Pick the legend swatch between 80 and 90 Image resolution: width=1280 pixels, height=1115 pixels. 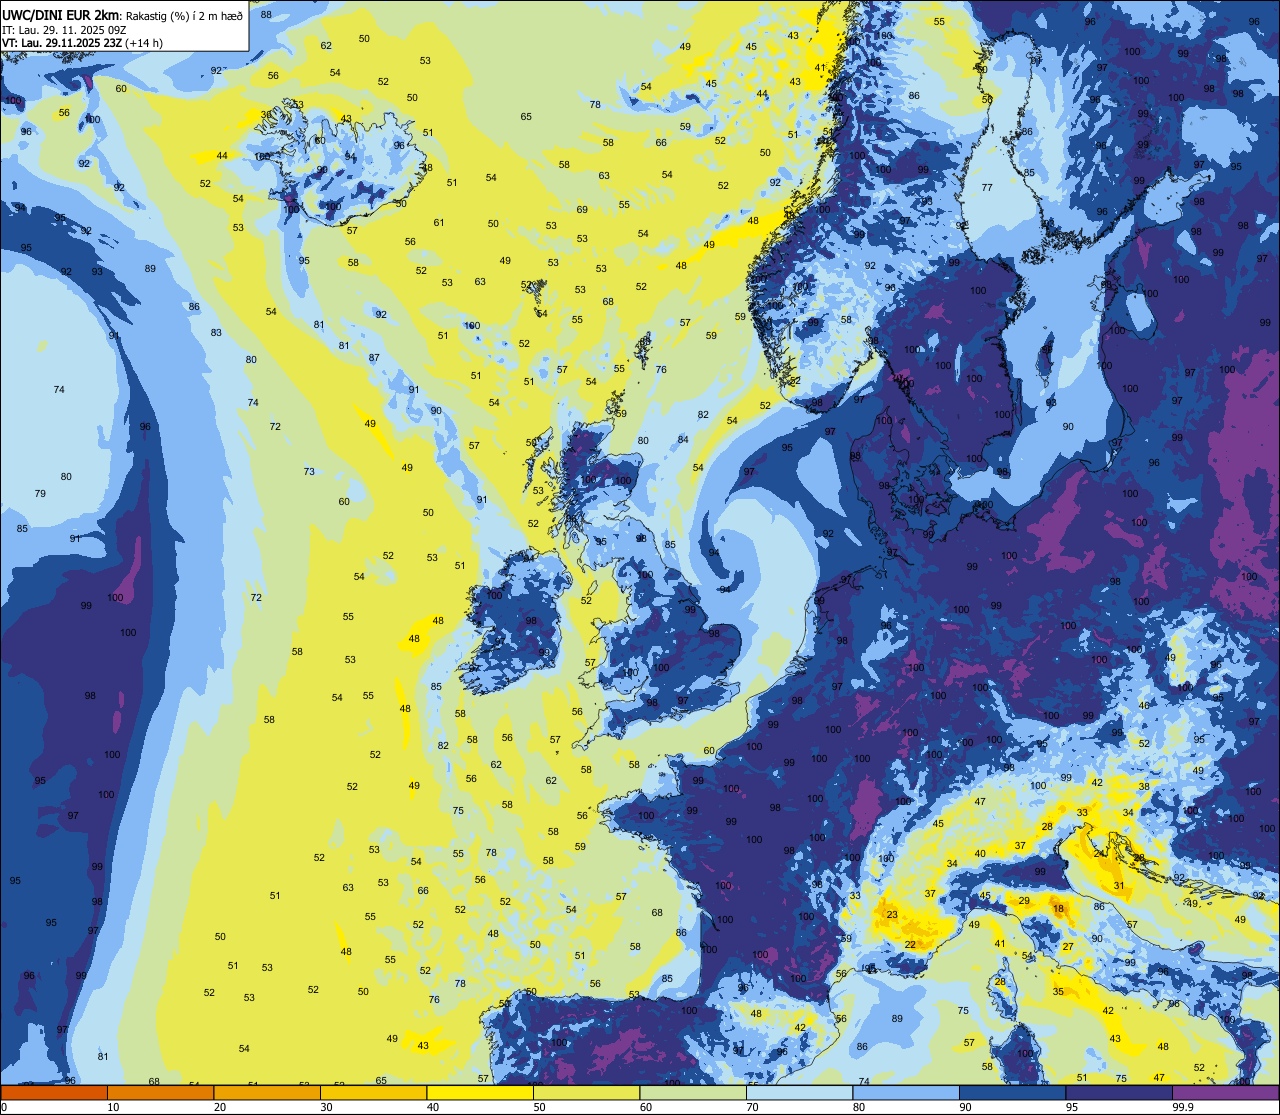point(906,1092)
